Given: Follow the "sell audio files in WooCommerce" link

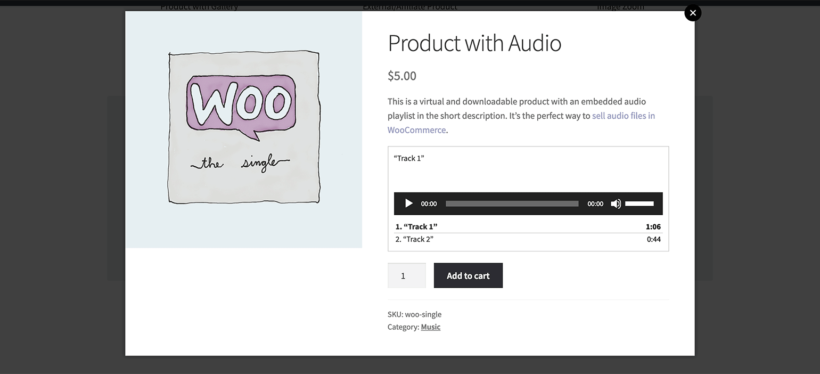Looking at the screenshot, I should [521, 123].
